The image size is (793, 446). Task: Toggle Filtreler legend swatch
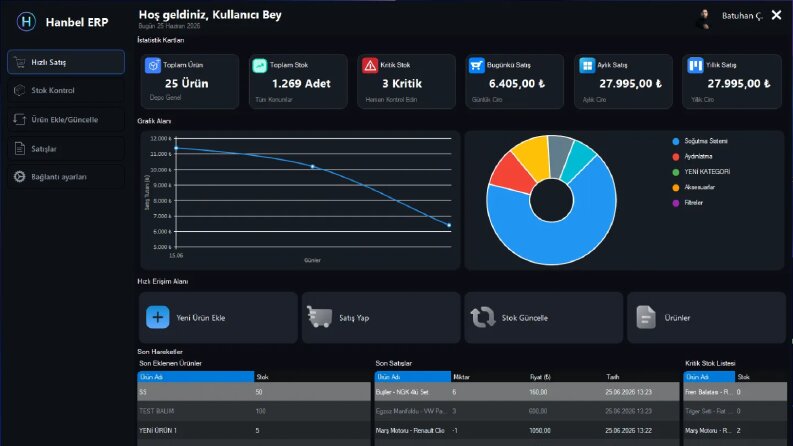(676, 203)
